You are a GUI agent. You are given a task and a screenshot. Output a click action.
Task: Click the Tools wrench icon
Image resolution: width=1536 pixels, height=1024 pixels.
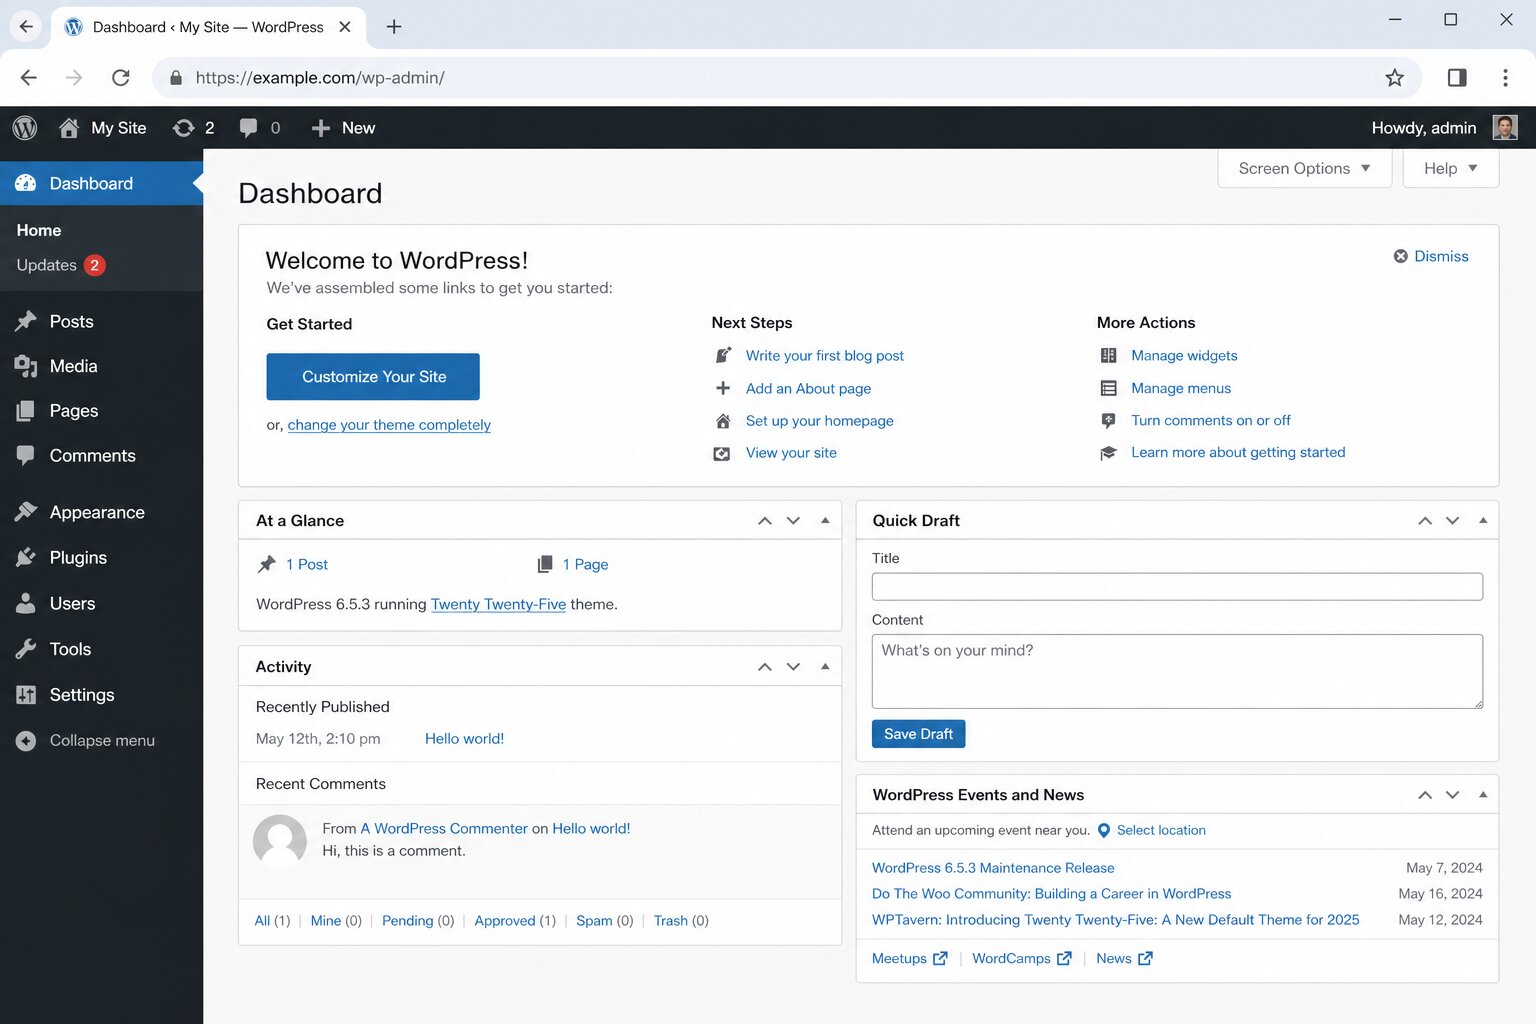26,649
